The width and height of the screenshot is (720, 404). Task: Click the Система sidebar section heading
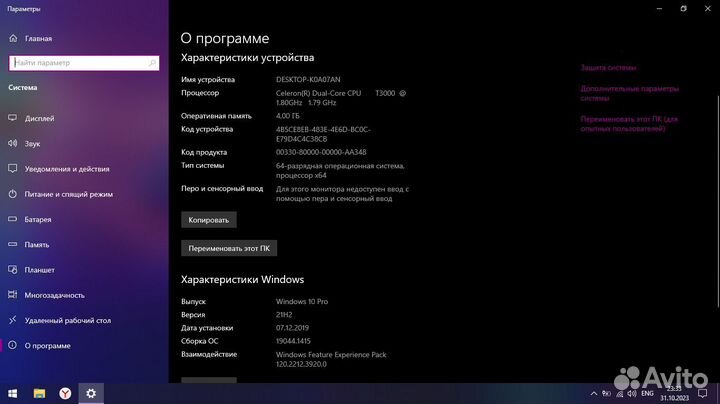tap(22, 88)
